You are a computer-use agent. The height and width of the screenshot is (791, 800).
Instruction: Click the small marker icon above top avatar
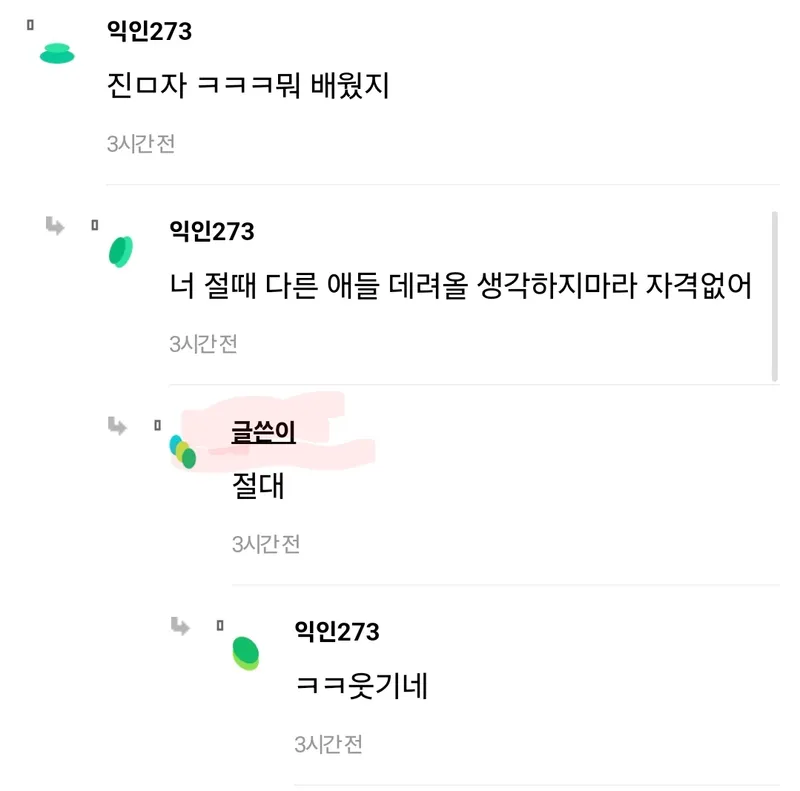30,24
